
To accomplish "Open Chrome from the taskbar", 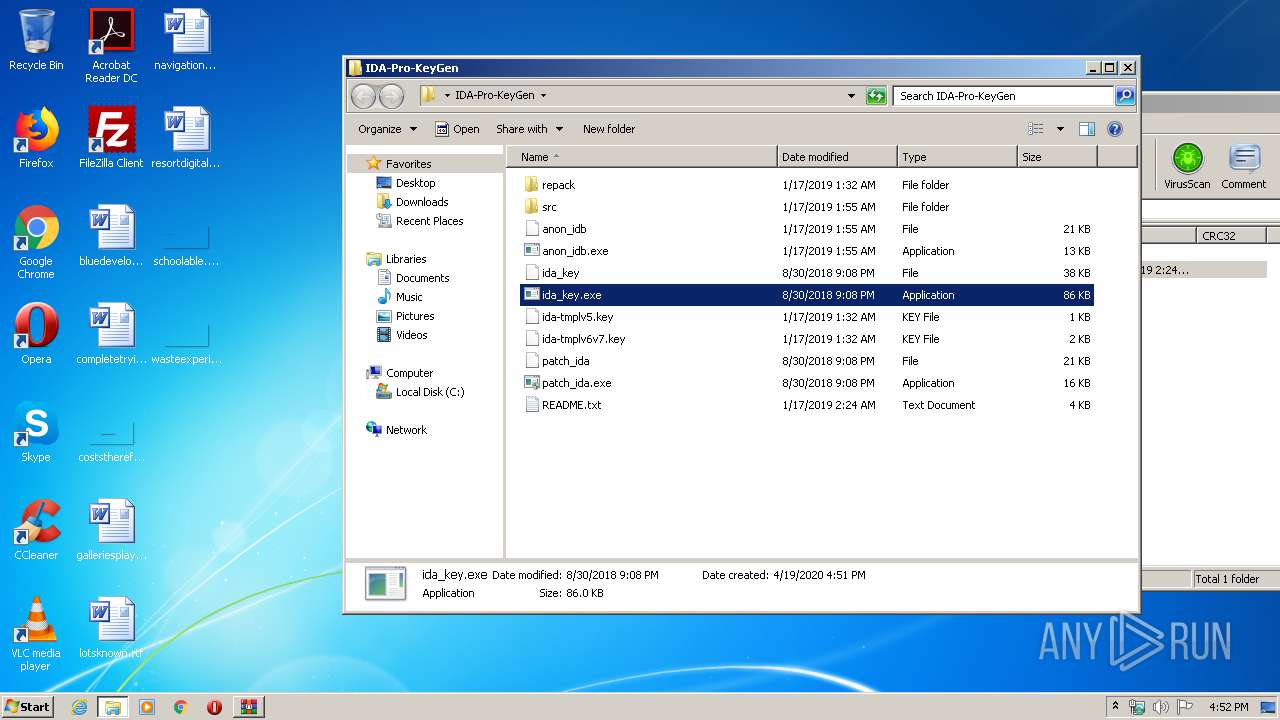I will point(180,707).
